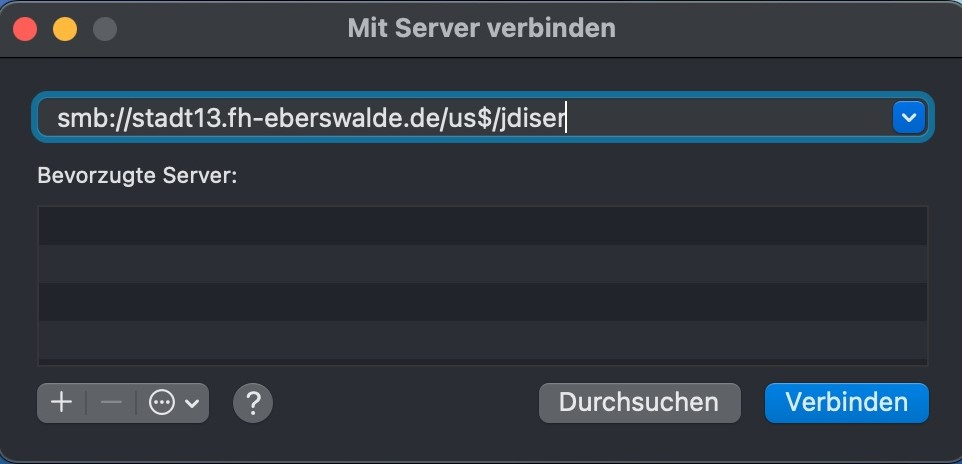Expand the recent servers dropdown arrow
The image size is (962, 464).
click(909, 117)
